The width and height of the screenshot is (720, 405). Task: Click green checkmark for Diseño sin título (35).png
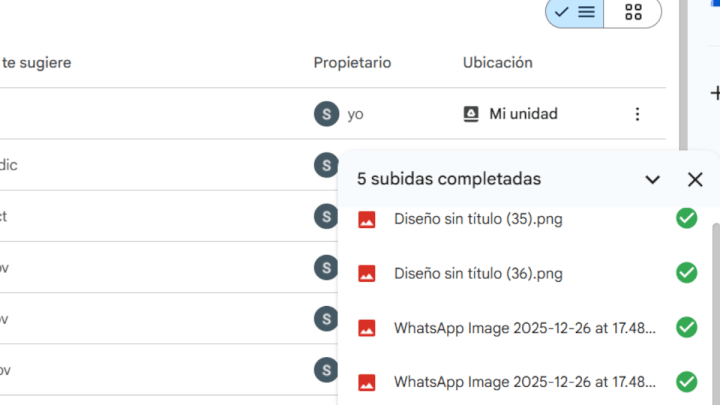(x=686, y=218)
